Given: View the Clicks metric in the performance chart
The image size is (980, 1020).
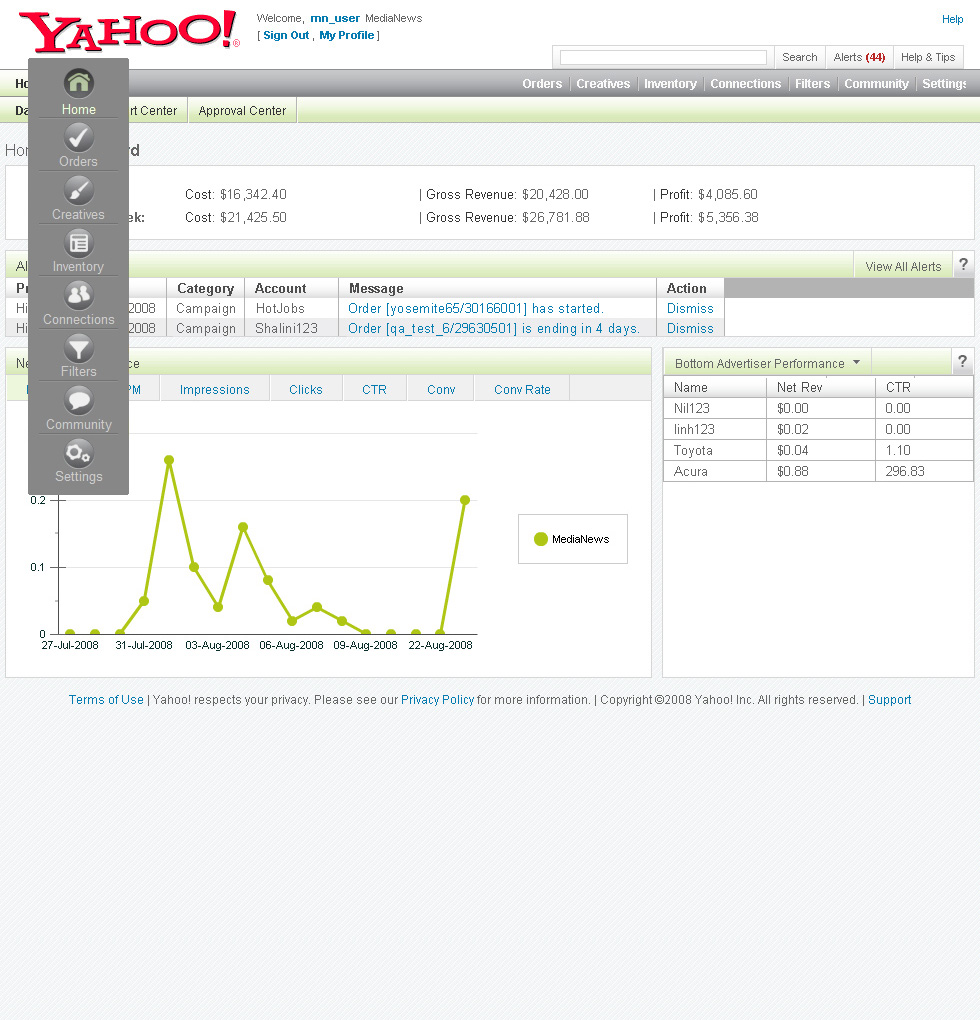Looking at the screenshot, I should click(x=305, y=389).
